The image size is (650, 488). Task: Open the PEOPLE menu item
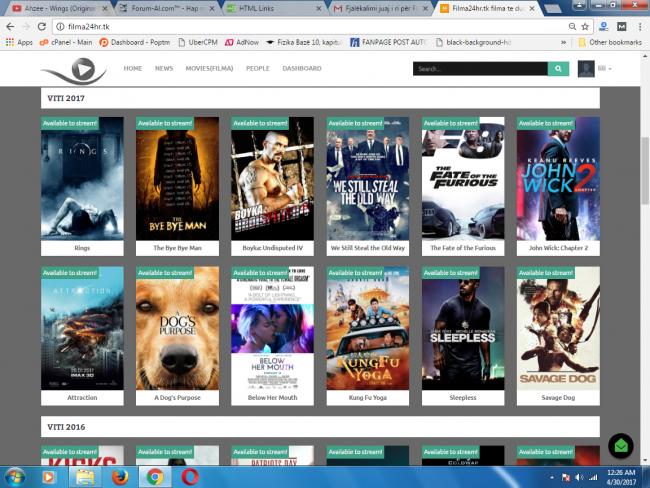[x=257, y=68]
